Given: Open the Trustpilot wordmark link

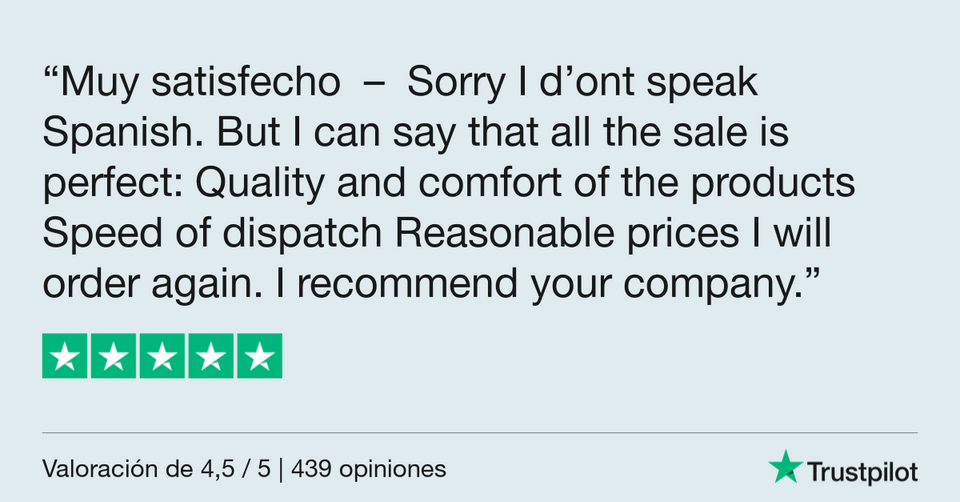Looking at the screenshot, I should (x=862, y=472).
